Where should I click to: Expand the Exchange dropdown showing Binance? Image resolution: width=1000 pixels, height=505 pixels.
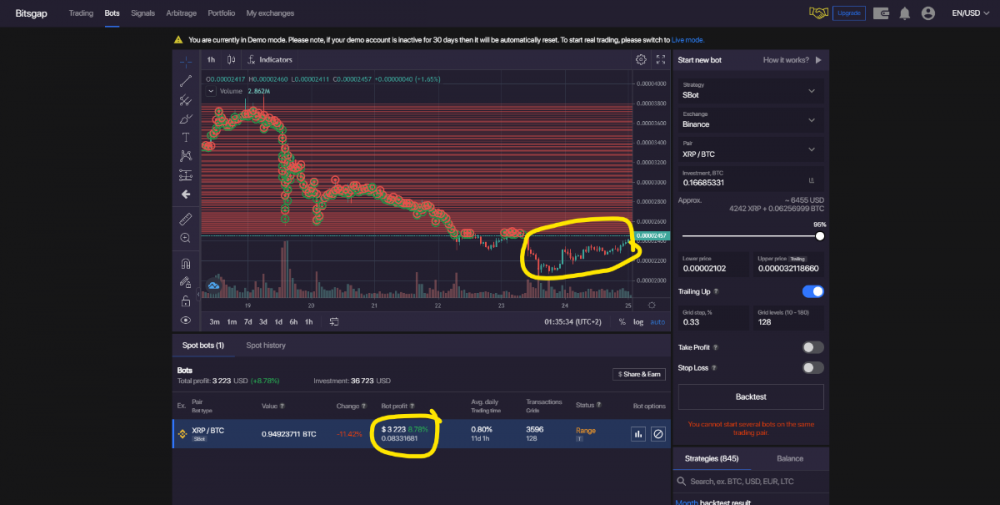coord(750,119)
